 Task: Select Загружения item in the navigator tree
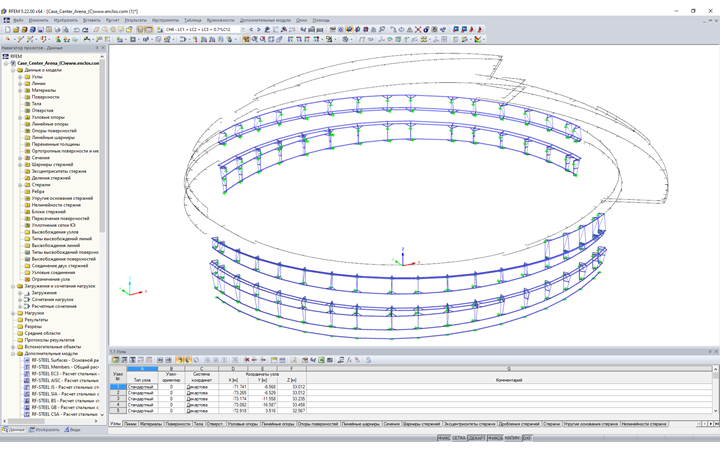pos(44,292)
